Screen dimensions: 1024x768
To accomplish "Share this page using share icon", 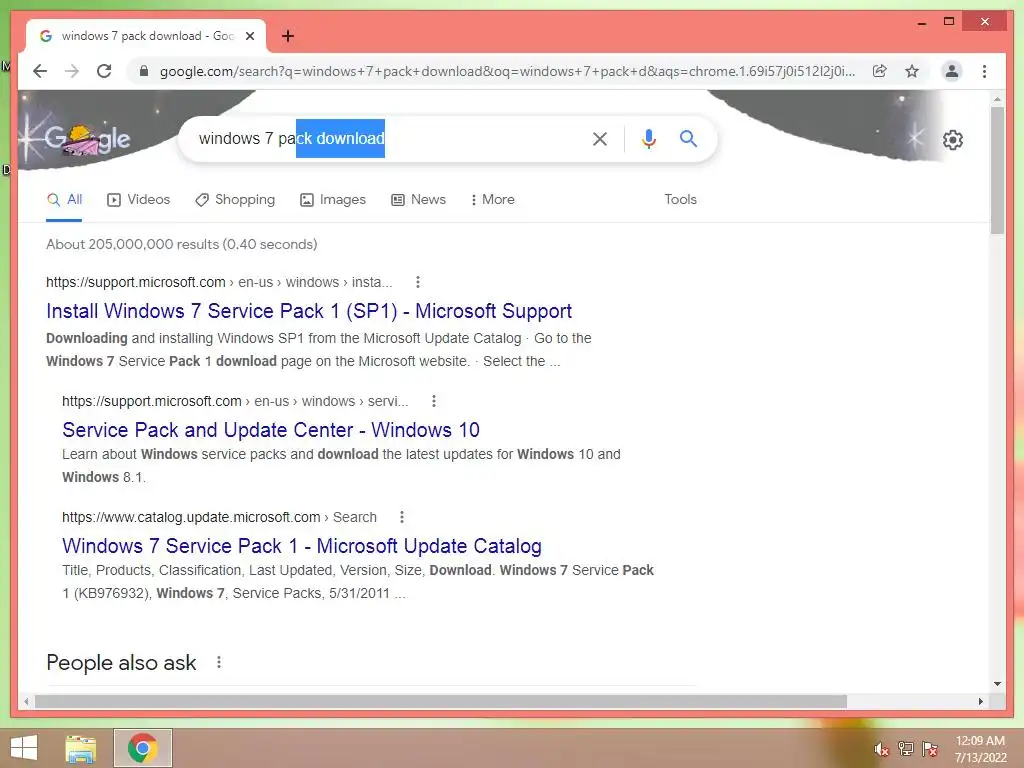I will click(x=880, y=71).
